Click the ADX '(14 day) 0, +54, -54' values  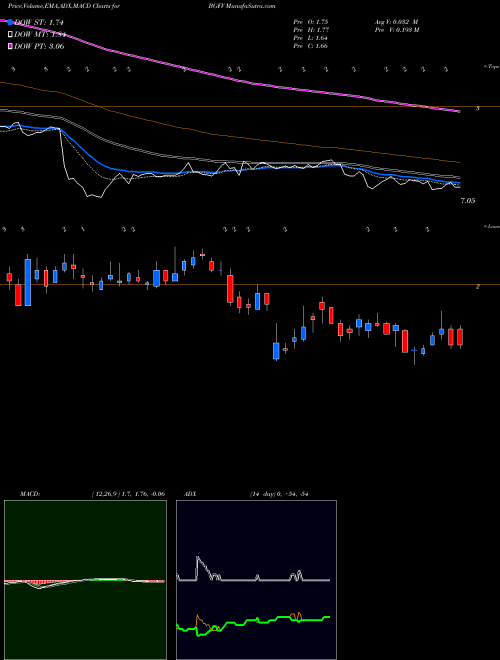279,494
